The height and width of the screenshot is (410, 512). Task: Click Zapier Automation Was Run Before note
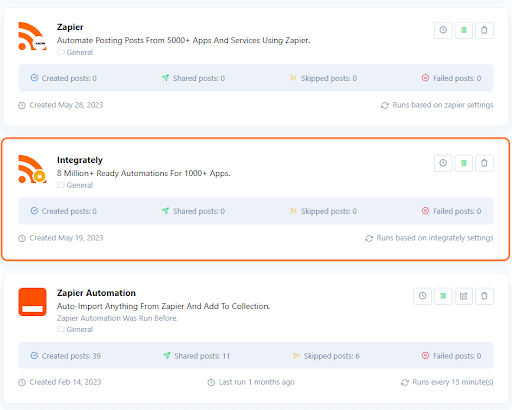pyautogui.click(x=117, y=318)
